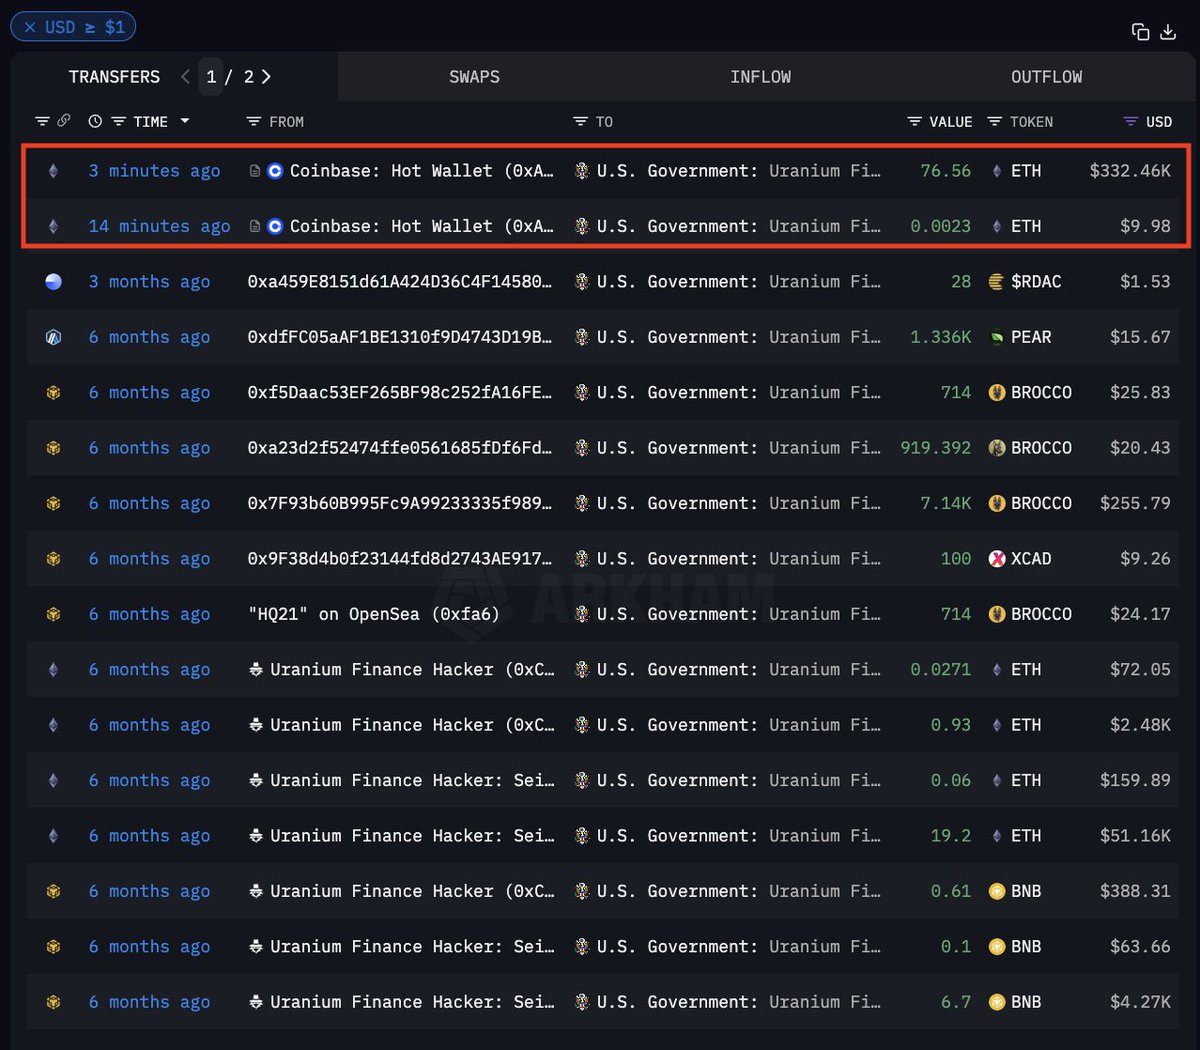Click the hacker icon in the $51.16K row
Viewport: 1200px width, 1050px height.
point(256,836)
